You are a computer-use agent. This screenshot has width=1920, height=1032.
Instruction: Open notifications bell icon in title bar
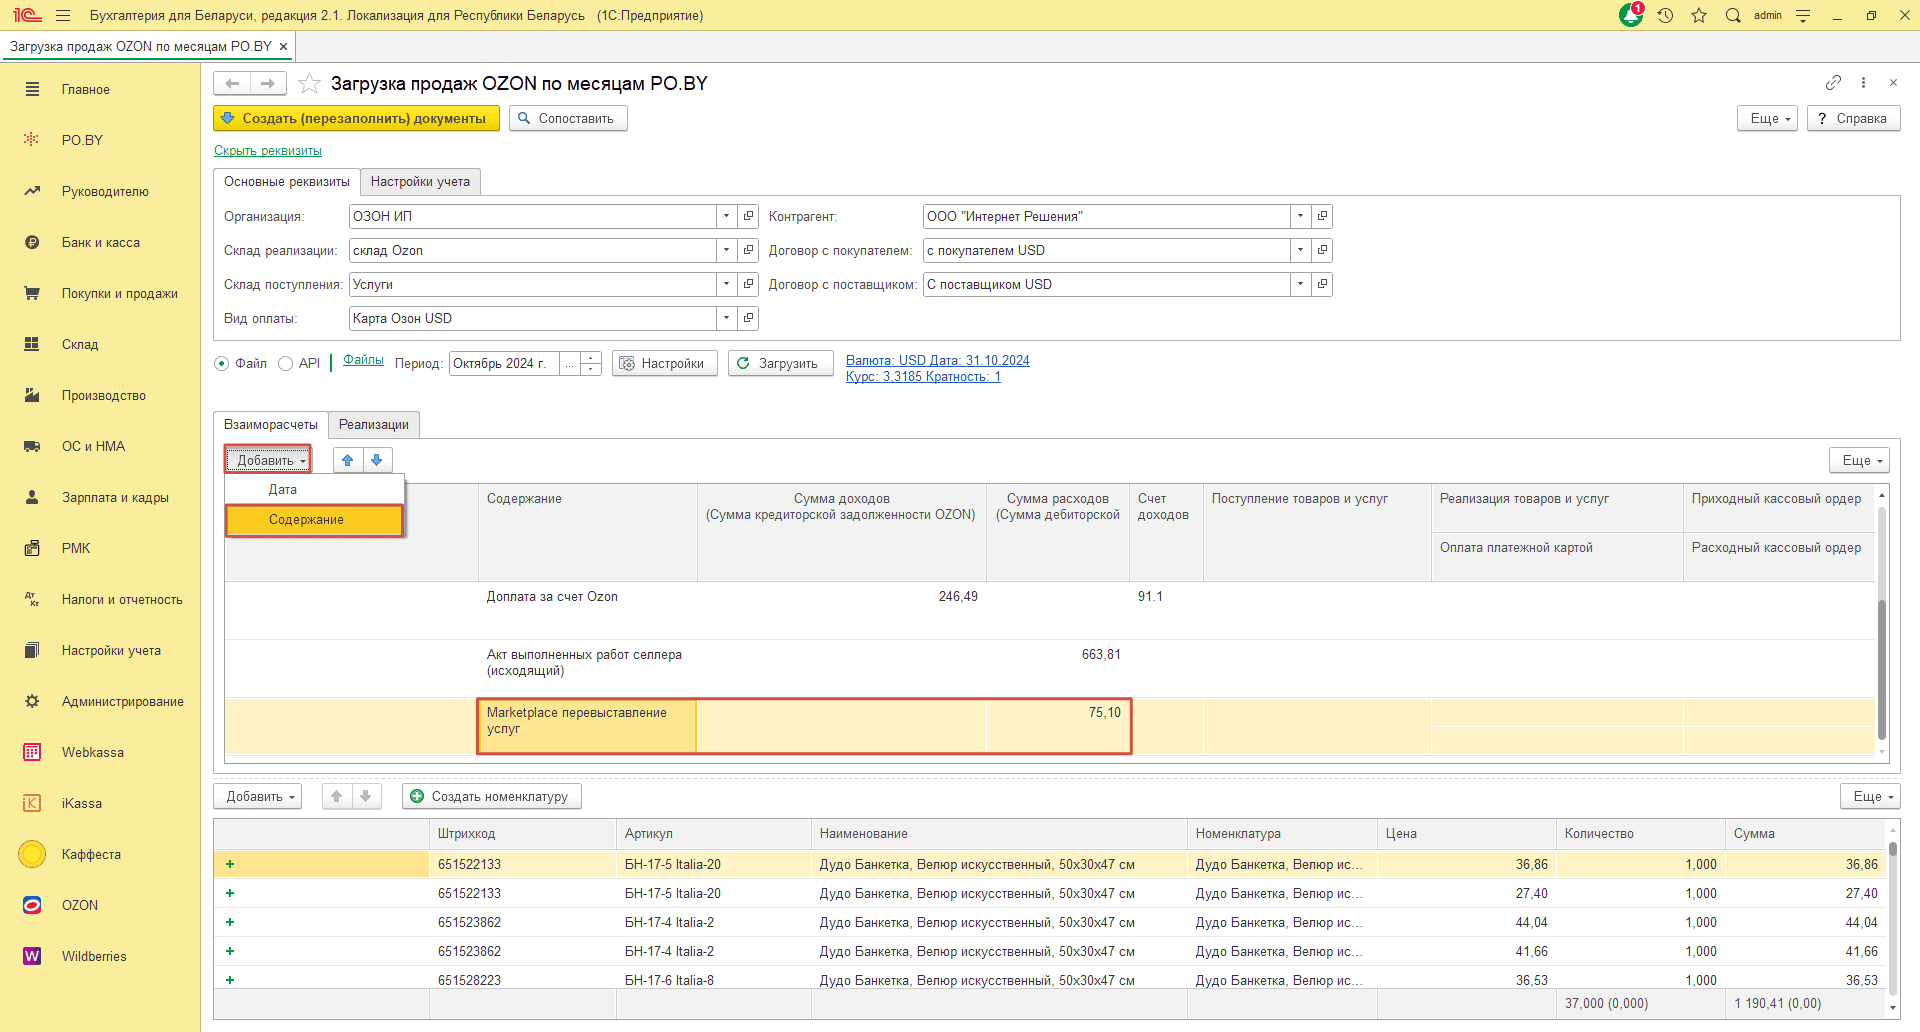pos(1631,15)
